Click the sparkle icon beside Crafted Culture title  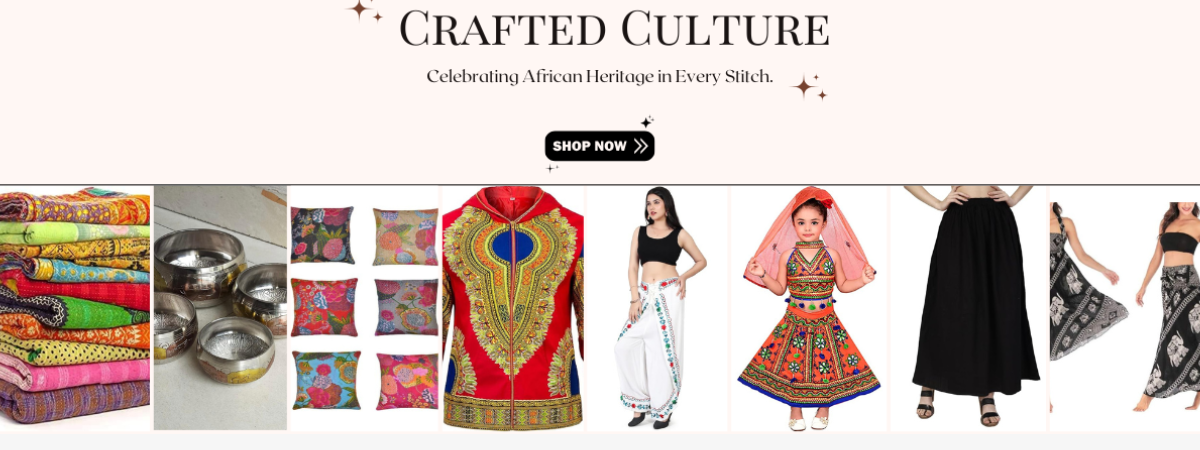(365, 11)
